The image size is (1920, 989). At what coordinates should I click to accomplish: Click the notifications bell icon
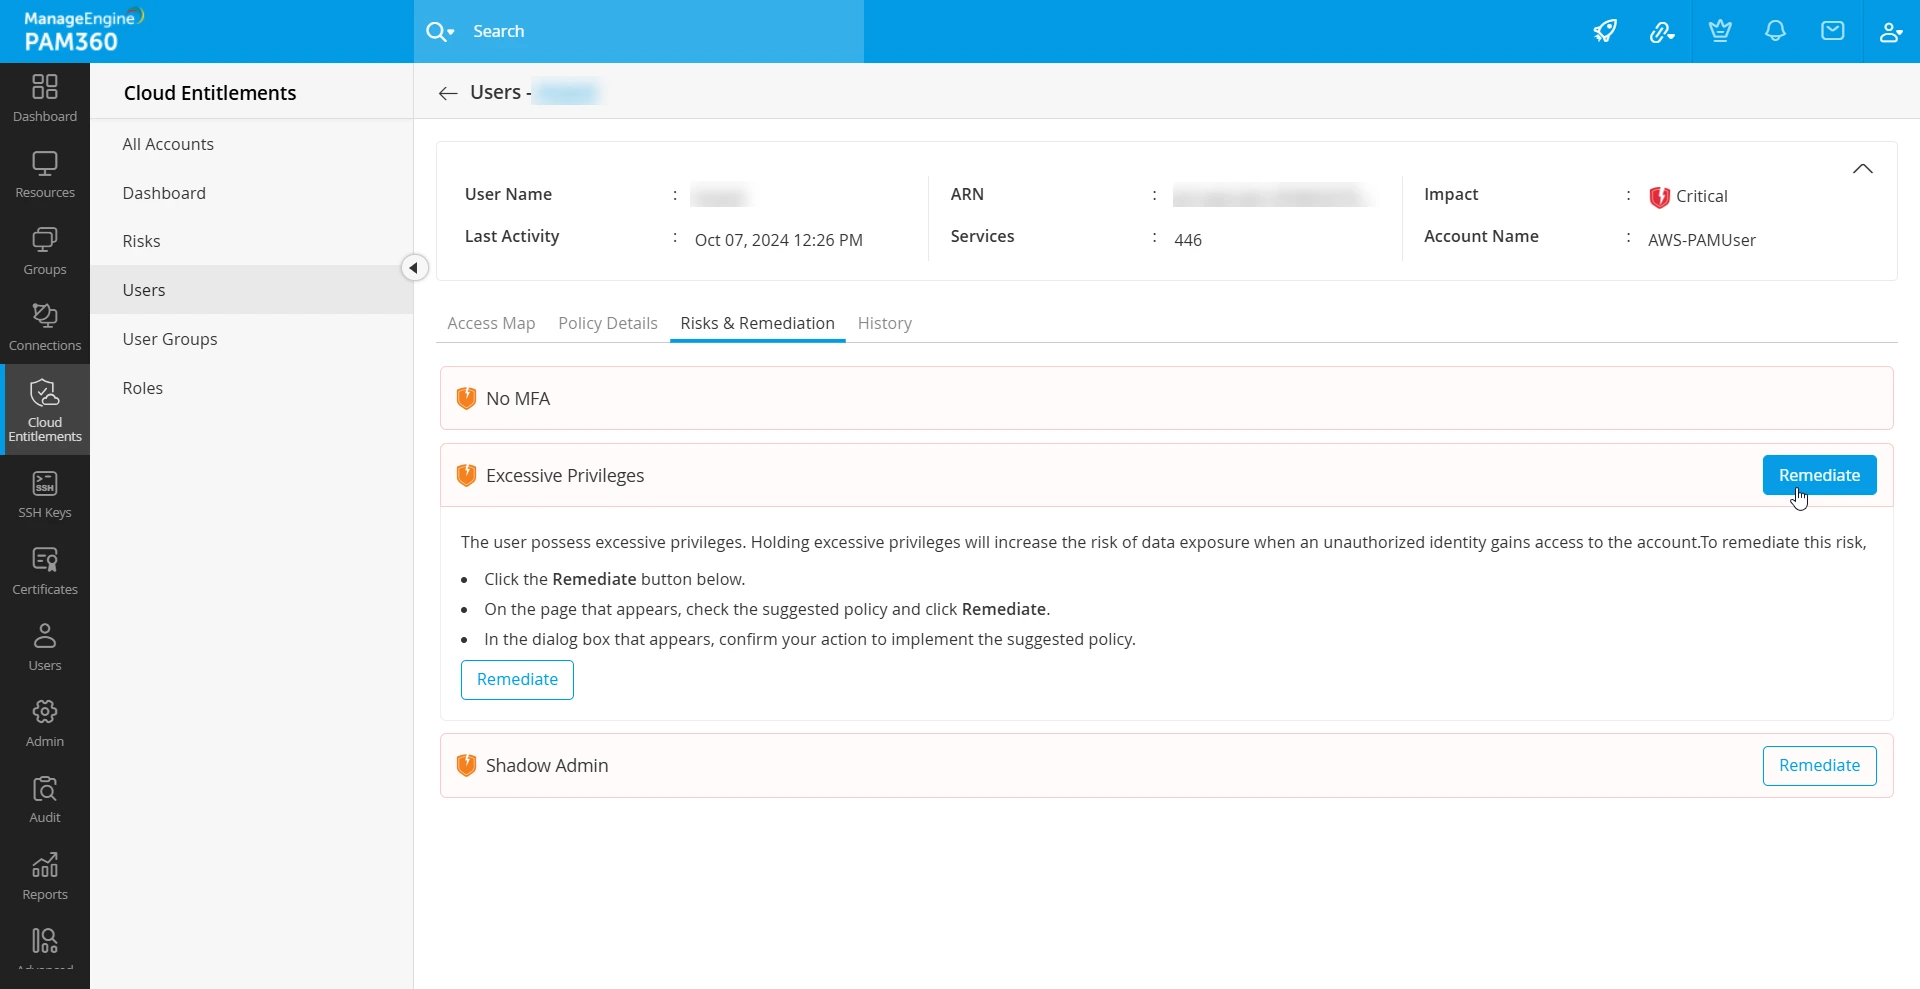[x=1775, y=31]
